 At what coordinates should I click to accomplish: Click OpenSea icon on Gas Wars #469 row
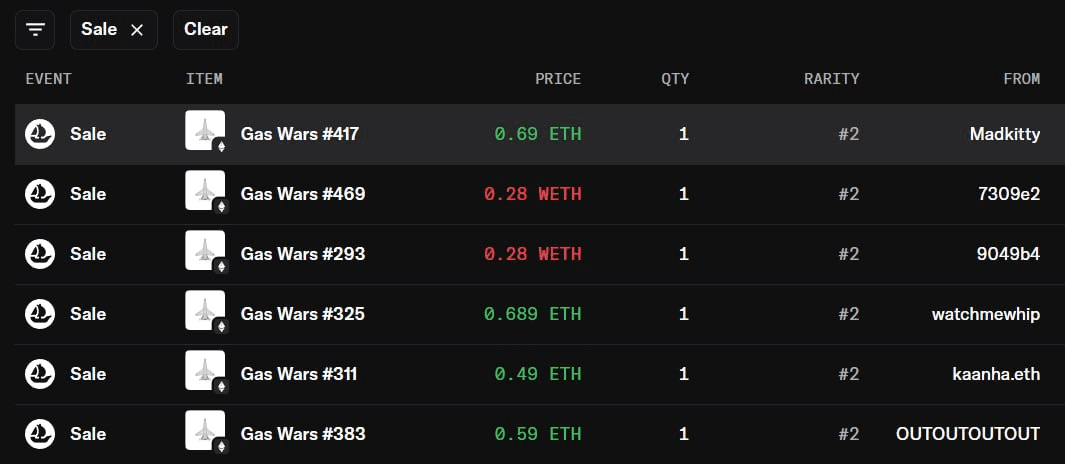click(x=40, y=194)
